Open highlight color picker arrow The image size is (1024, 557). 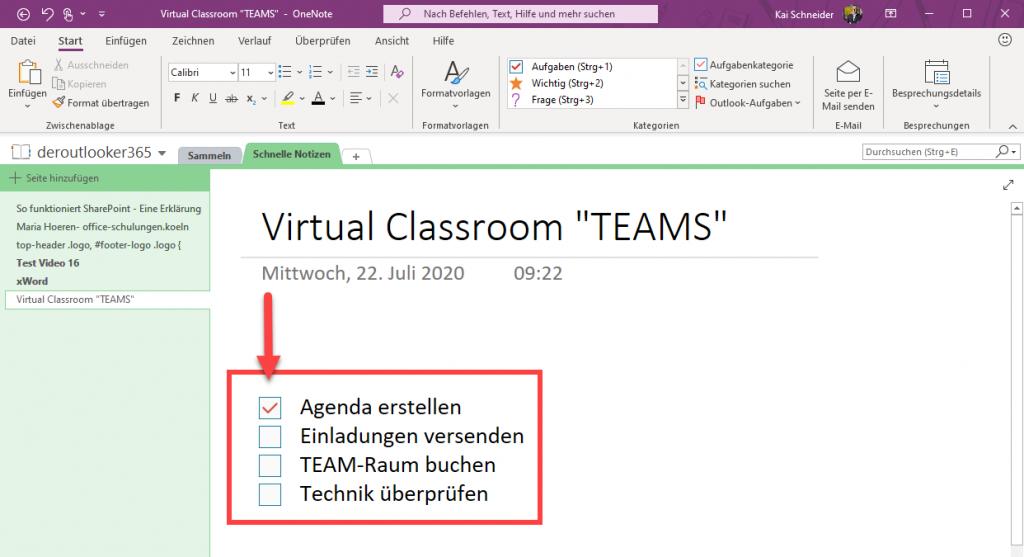click(302, 99)
